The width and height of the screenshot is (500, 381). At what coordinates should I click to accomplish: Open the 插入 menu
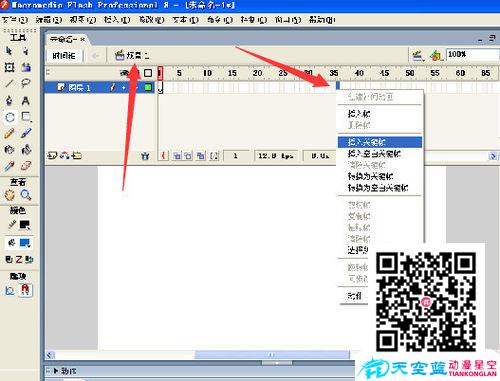point(117,20)
